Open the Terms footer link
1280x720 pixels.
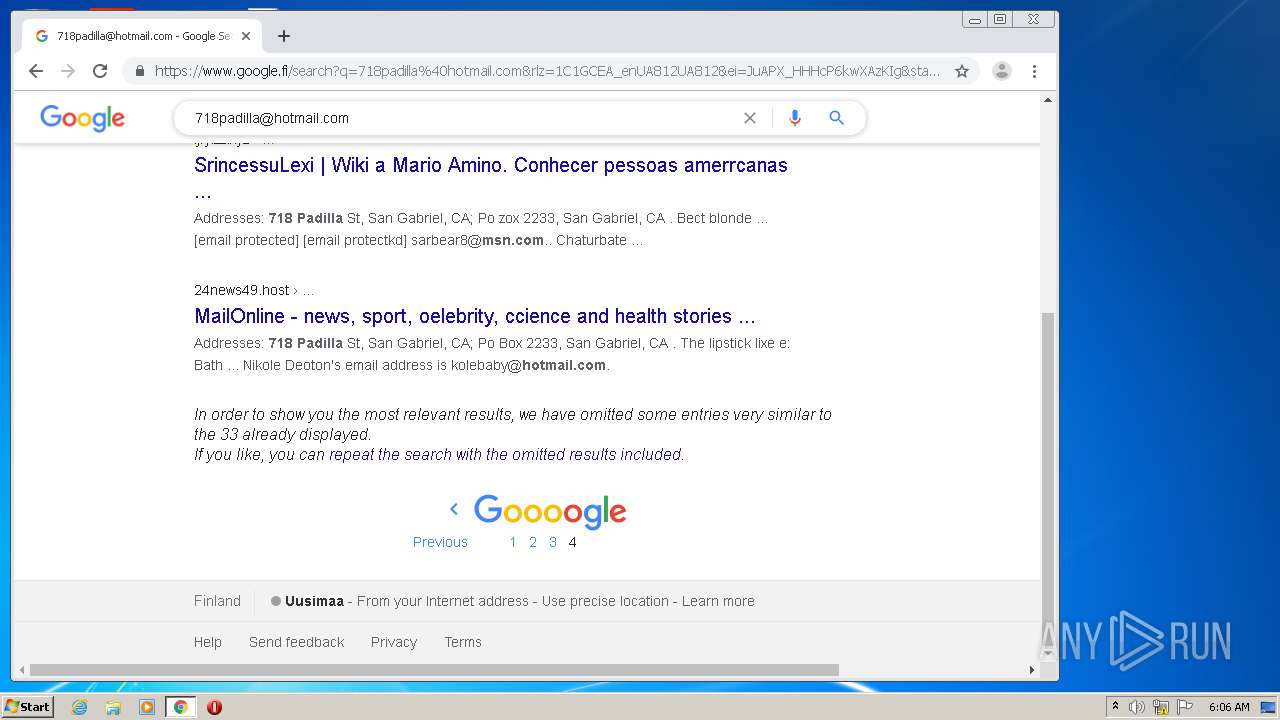coord(463,642)
